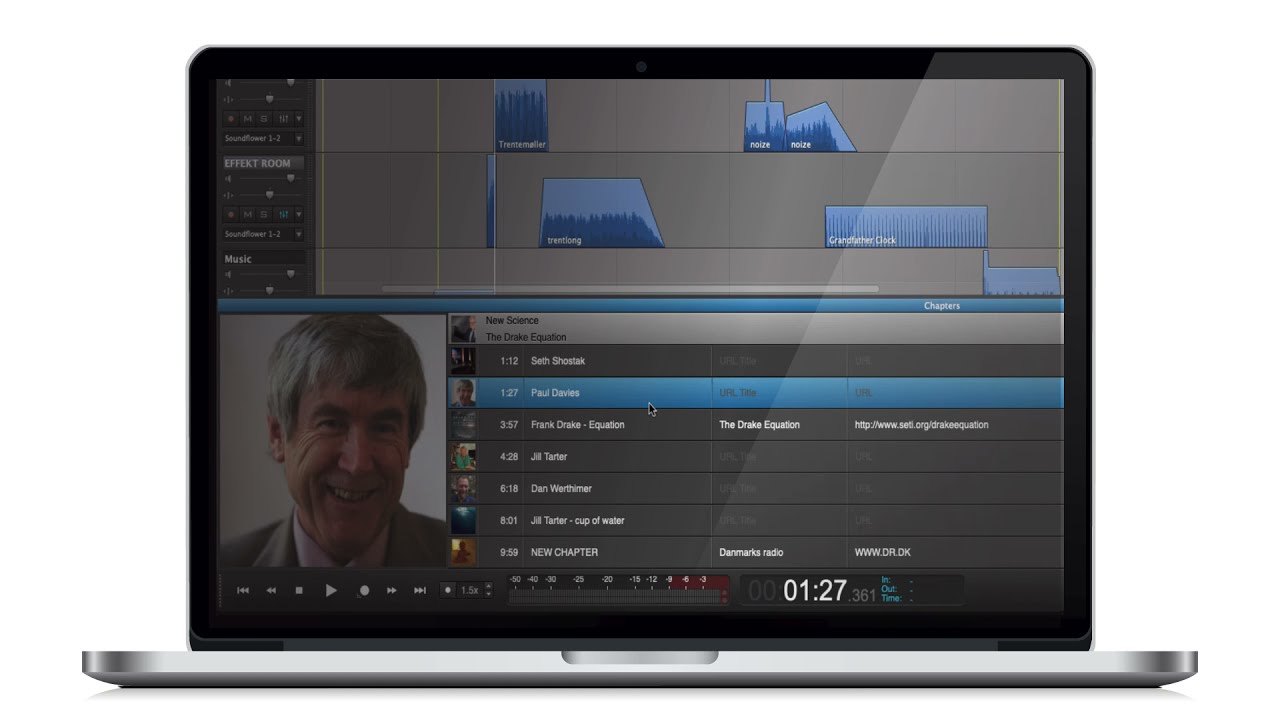This screenshot has width=1280, height=720.
Task: Click the seti.org/drakeequation URL
Action: point(922,425)
